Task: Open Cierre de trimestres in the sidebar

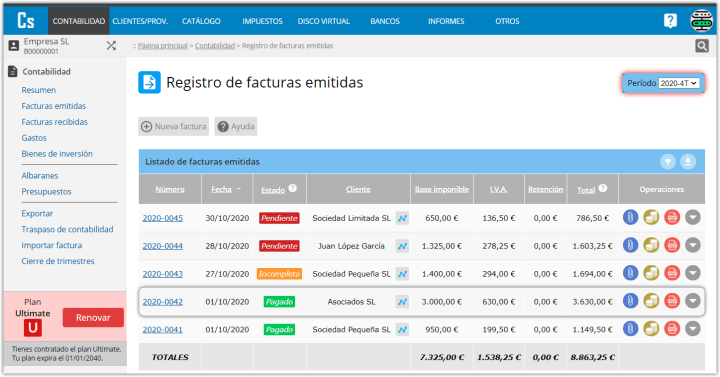Action: point(58,261)
